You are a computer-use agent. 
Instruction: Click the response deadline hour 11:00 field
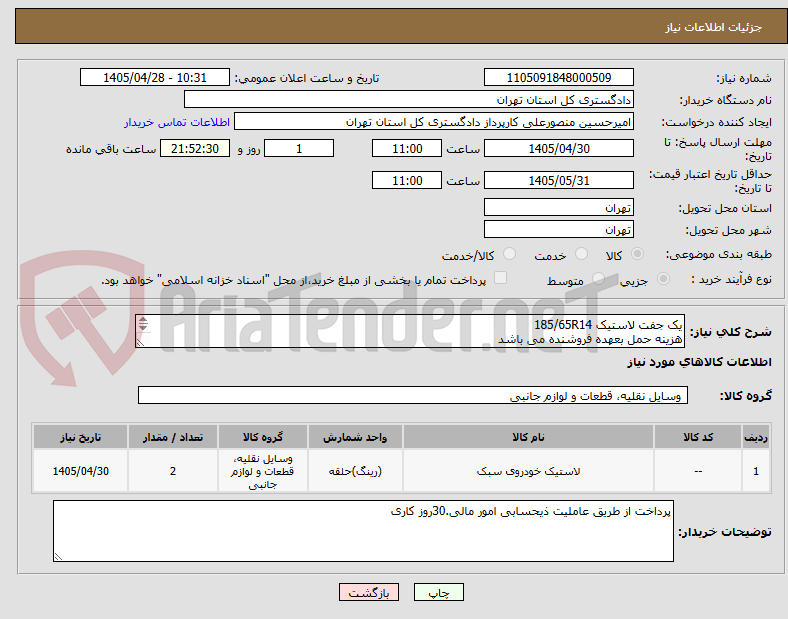pyautogui.click(x=407, y=148)
